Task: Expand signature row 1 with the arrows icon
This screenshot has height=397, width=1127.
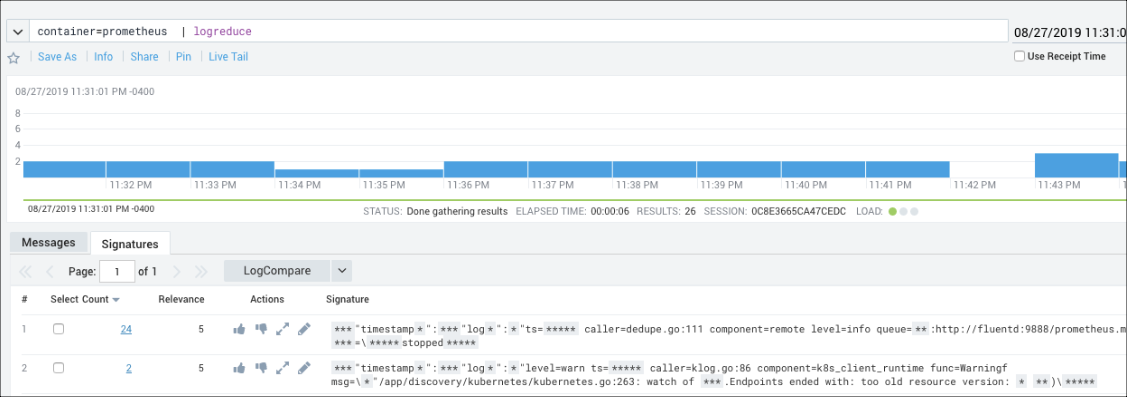Action: [282, 329]
